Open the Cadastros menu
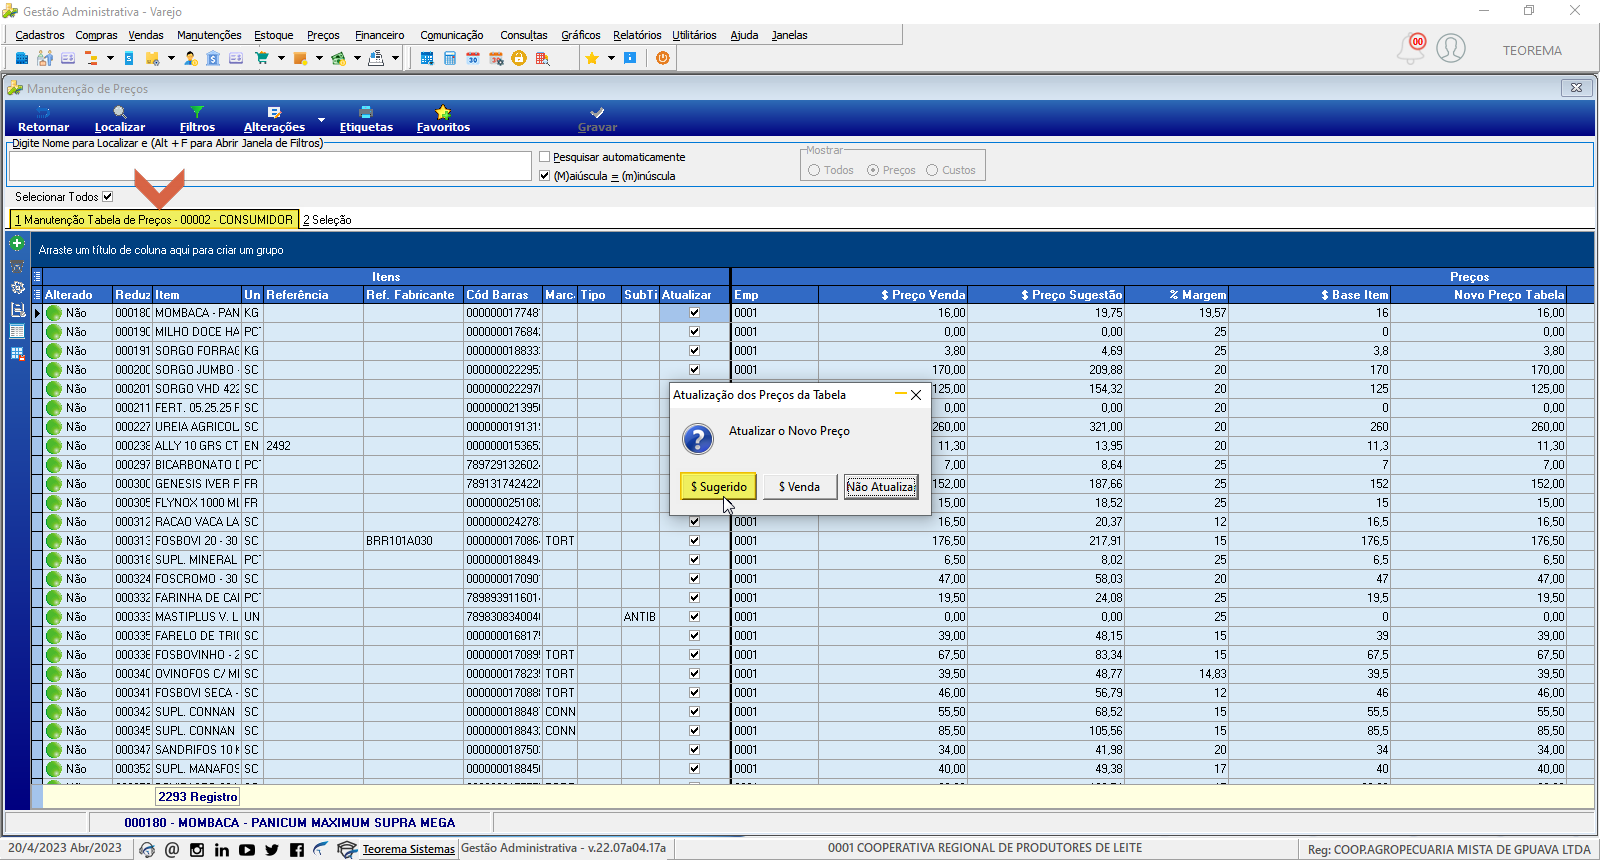This screenshot has height=860, width=1600. tap(40, 35)
